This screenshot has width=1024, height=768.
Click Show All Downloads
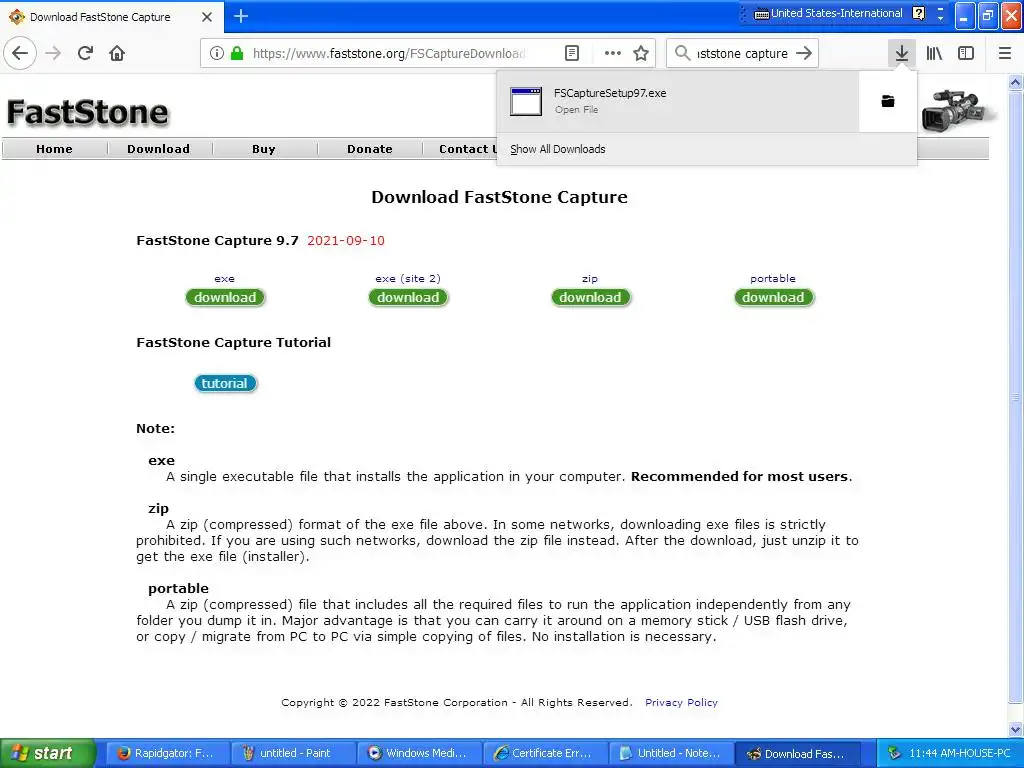(x=558, y=149)
